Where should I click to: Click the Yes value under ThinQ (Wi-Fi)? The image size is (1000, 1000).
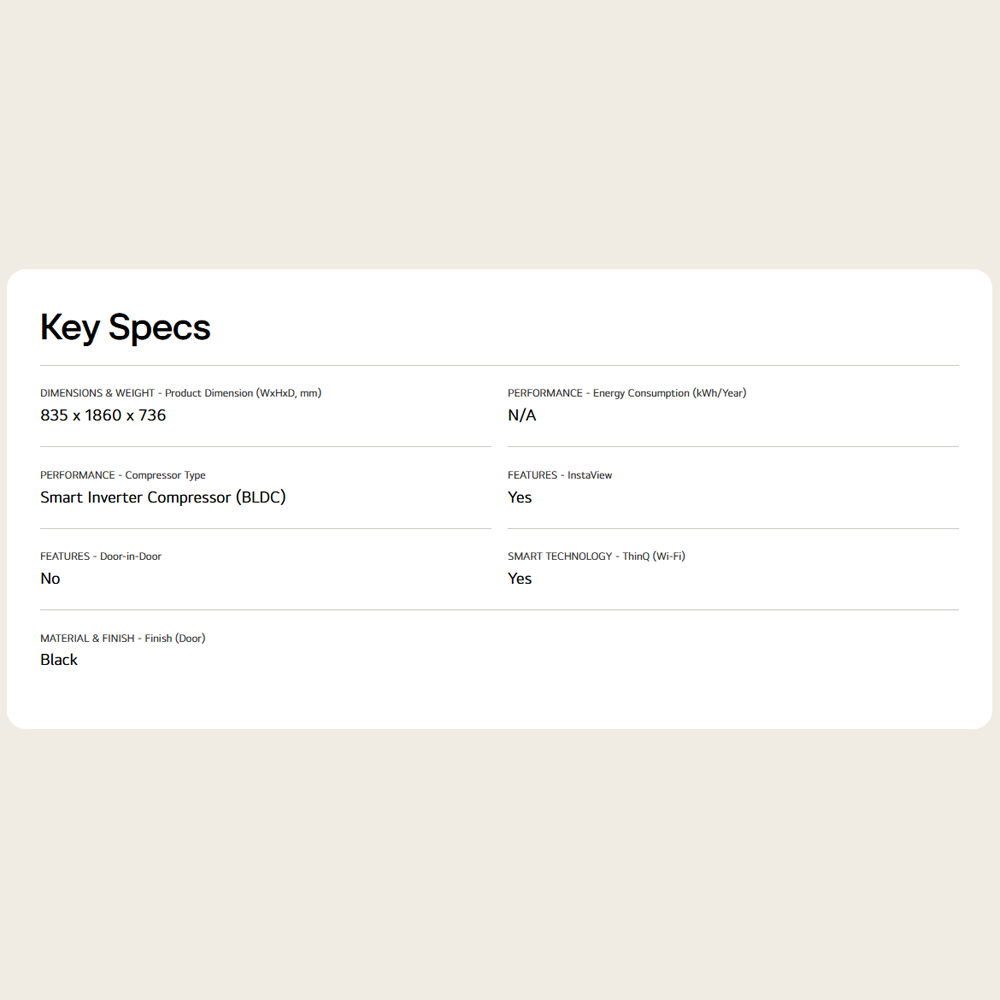tap(520, 579)
